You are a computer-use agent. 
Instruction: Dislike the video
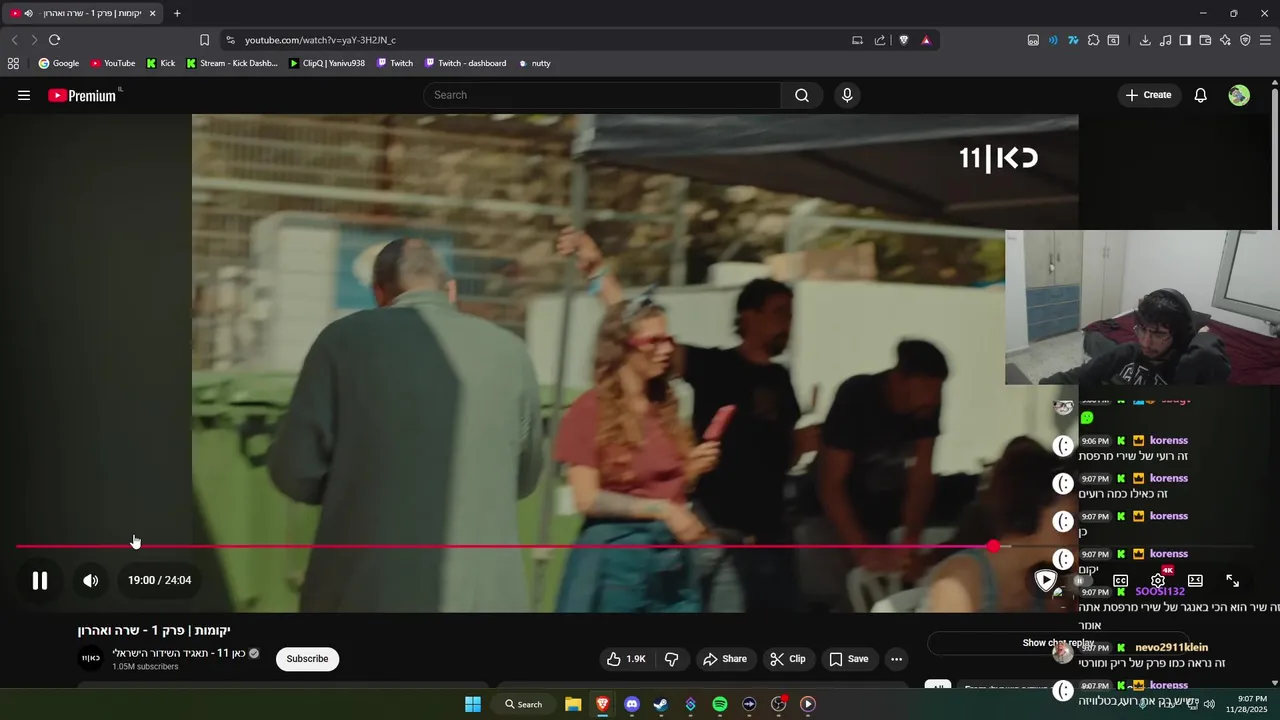pos(671,659)
